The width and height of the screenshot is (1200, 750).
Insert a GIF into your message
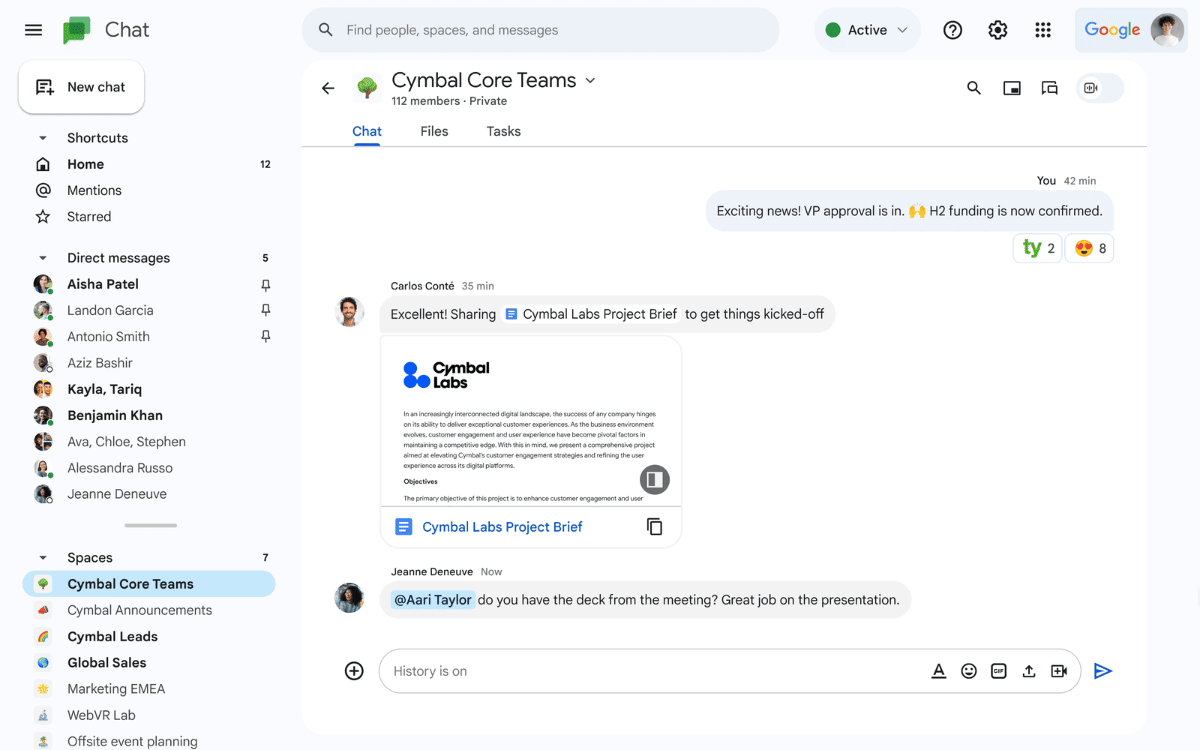point(998,671)
